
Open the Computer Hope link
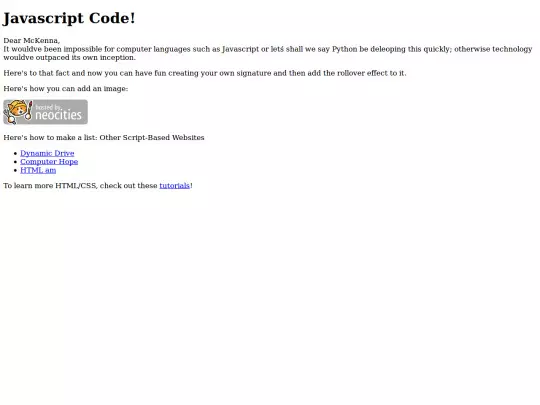49,162
